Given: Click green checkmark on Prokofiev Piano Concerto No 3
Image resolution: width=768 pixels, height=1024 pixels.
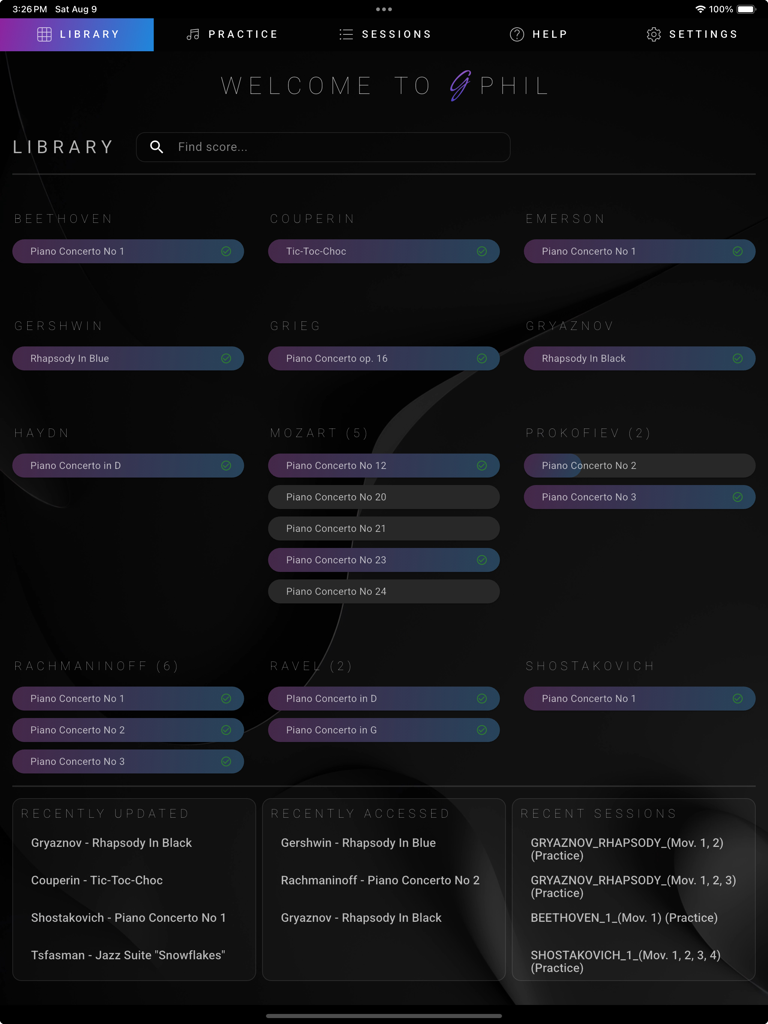Looking at the screenshot, I should (x=737, y=497).
